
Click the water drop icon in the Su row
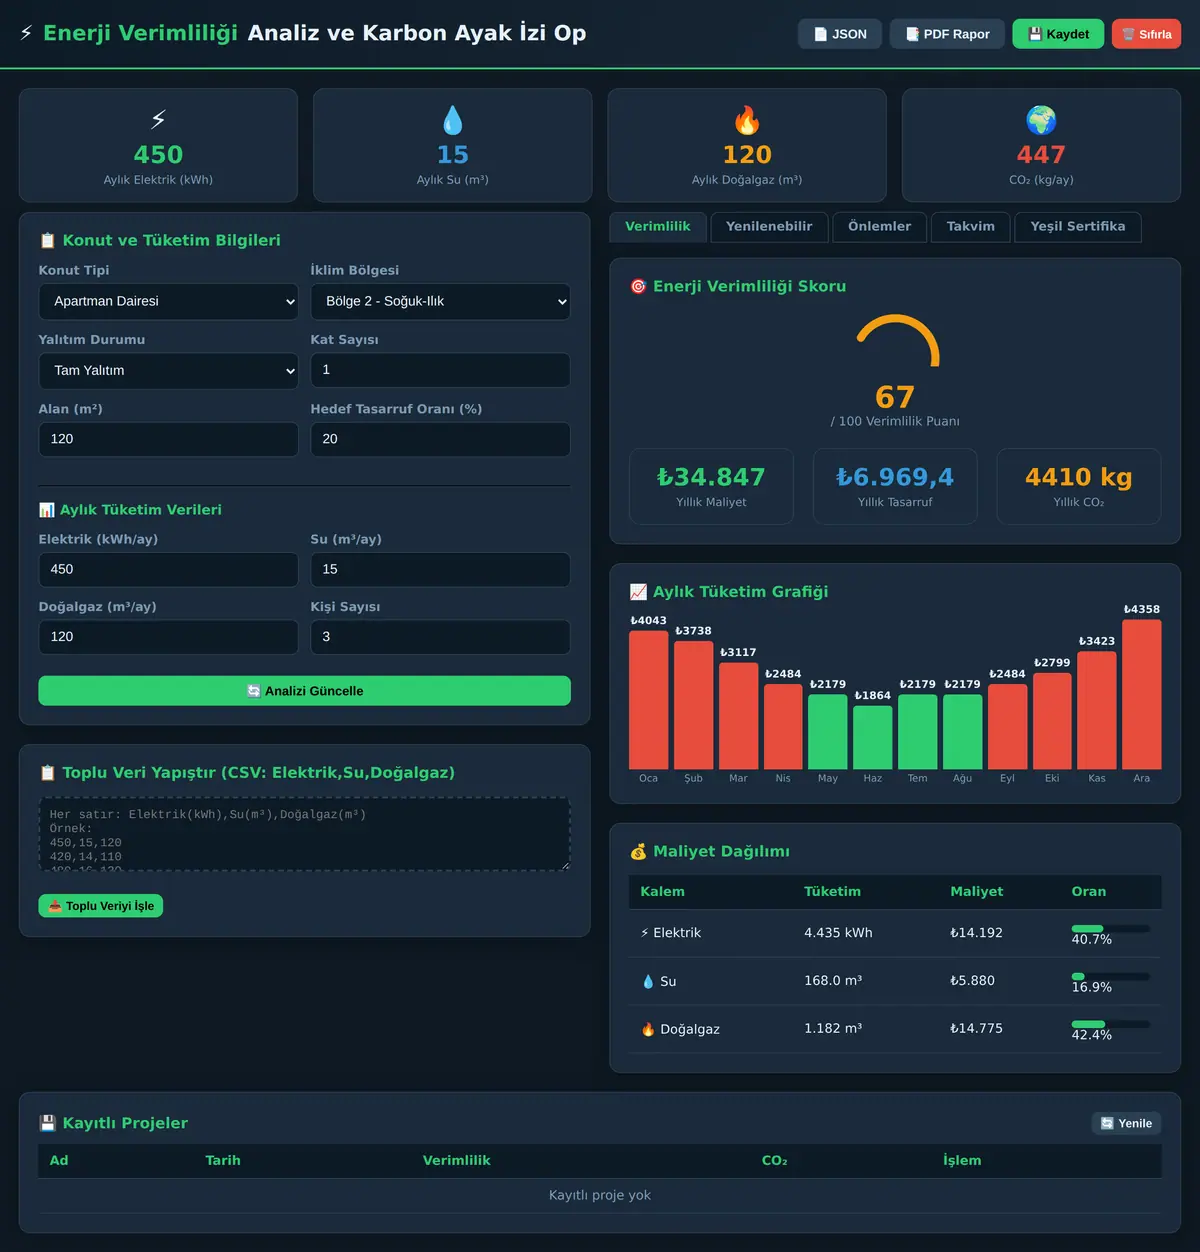coord(648,982)
